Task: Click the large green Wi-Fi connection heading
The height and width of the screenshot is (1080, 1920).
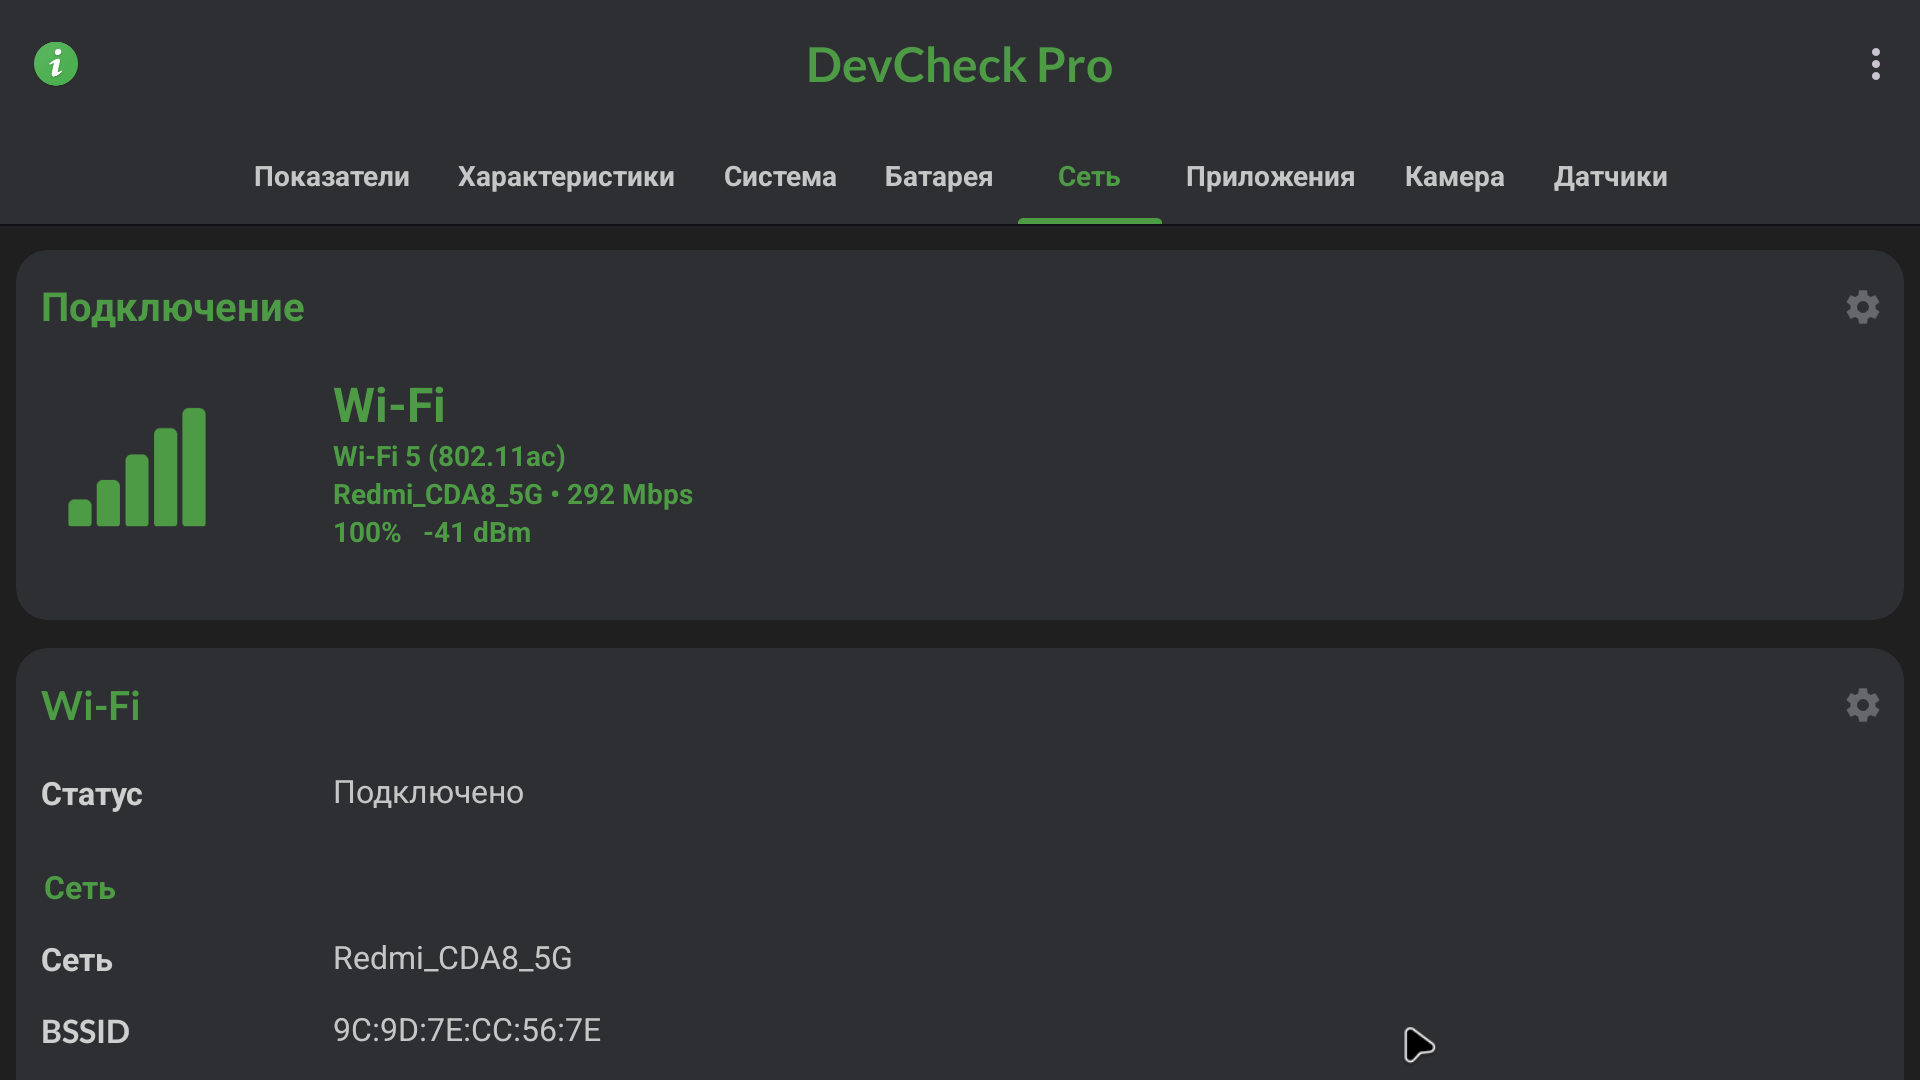Action: (x=389, y=405)
